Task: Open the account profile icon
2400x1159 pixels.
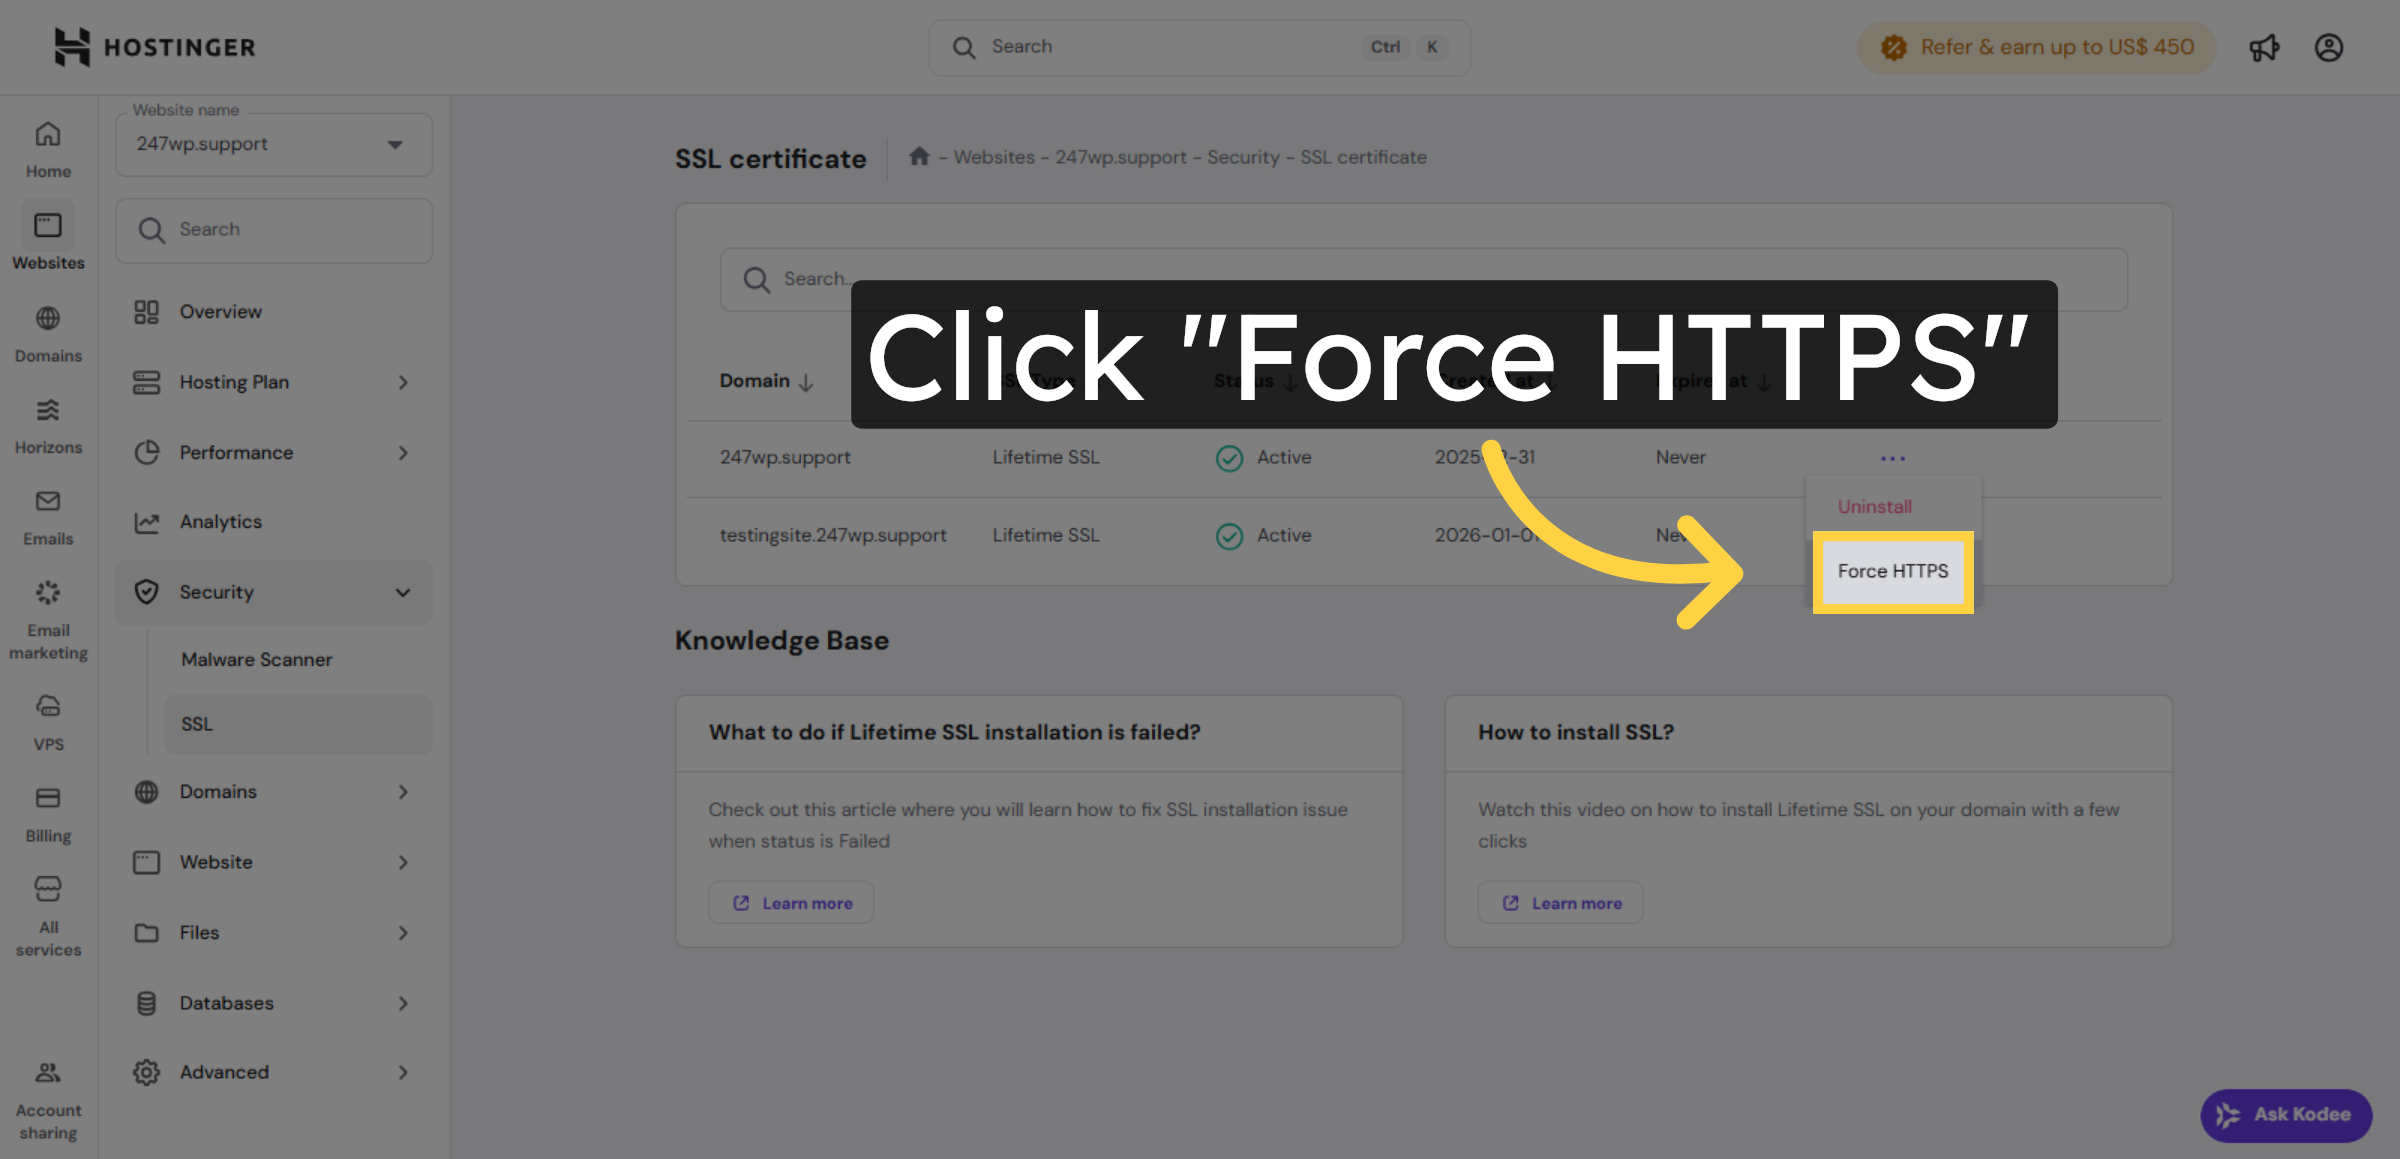Action: (2329, 47)
